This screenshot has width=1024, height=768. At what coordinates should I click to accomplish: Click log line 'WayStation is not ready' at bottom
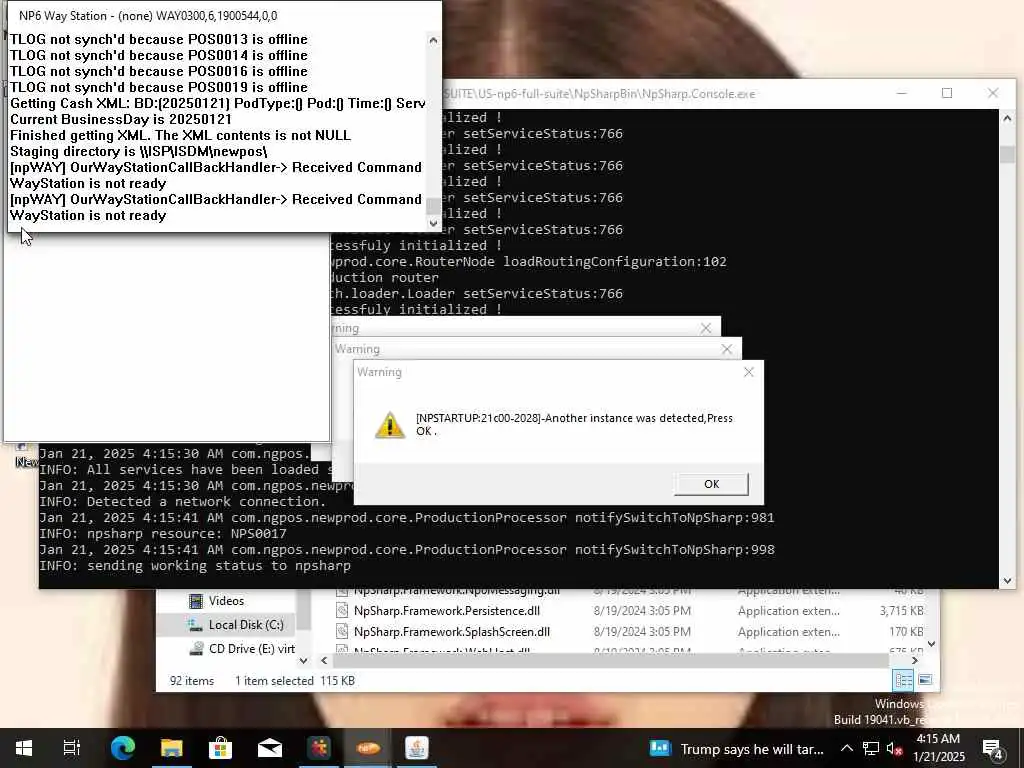point(88,216)
